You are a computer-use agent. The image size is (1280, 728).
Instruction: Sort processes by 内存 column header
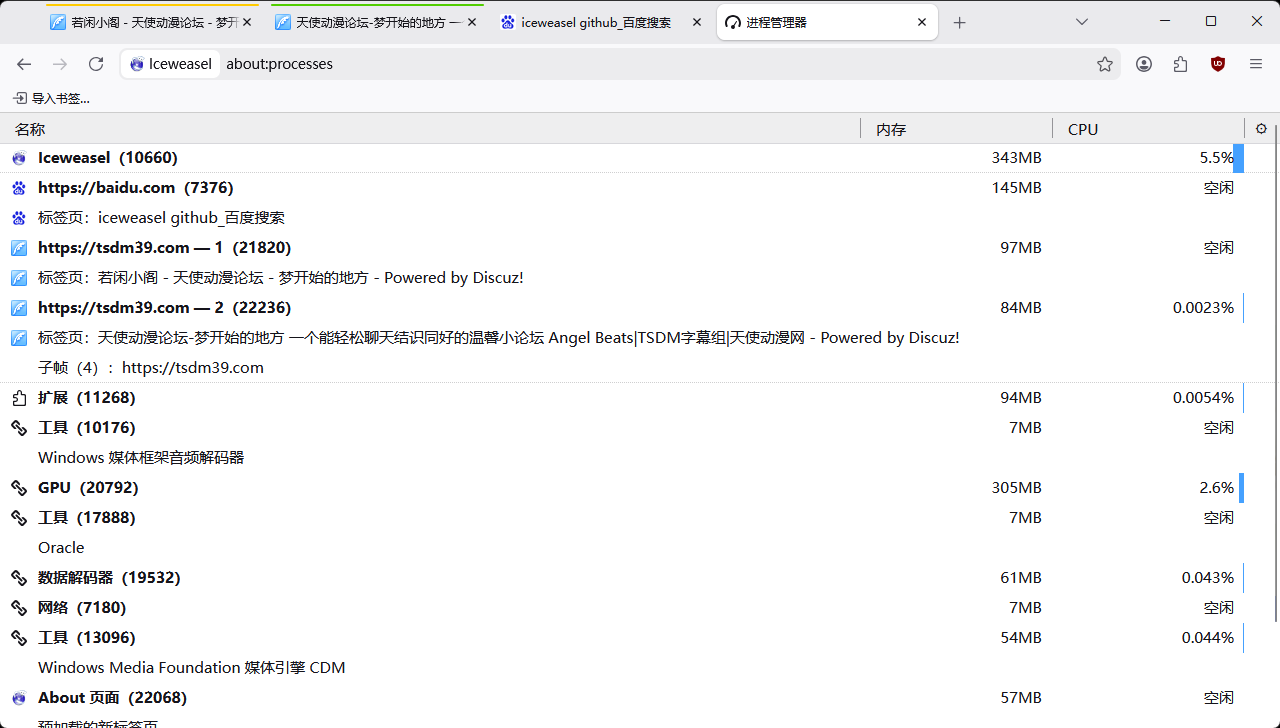tap(890, 129)
